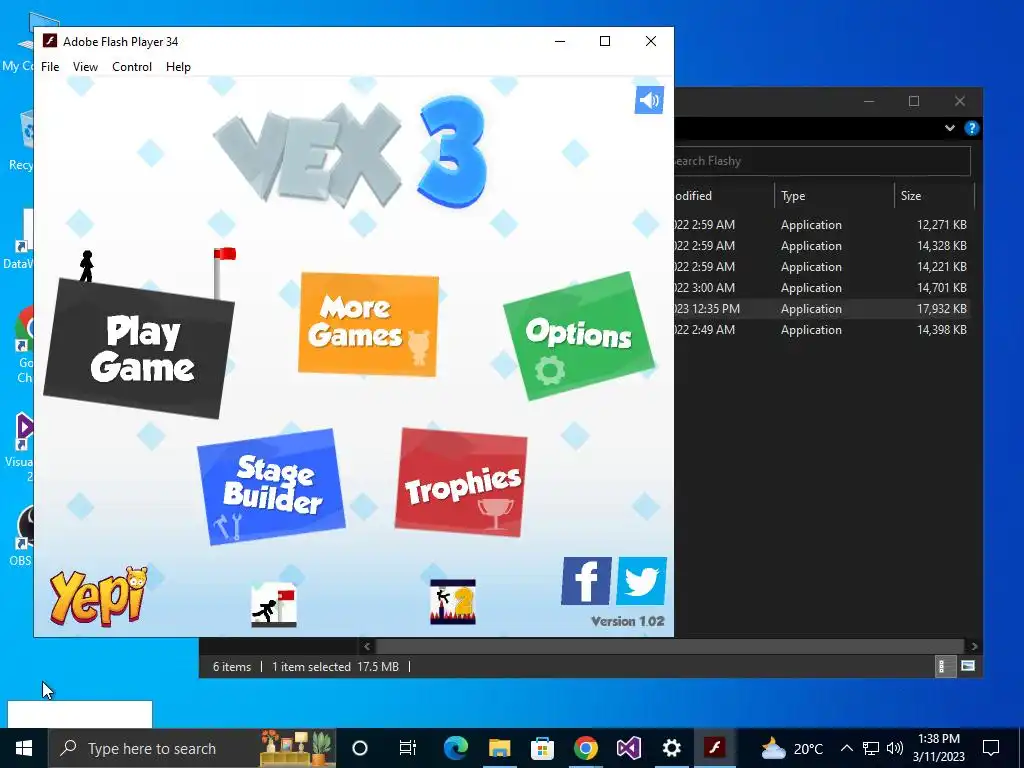Image resolution: width=1024 pixels, height=768 pixels.
Task: Select the file row sized 17,932 KB
Action: [x=822, y=308]
